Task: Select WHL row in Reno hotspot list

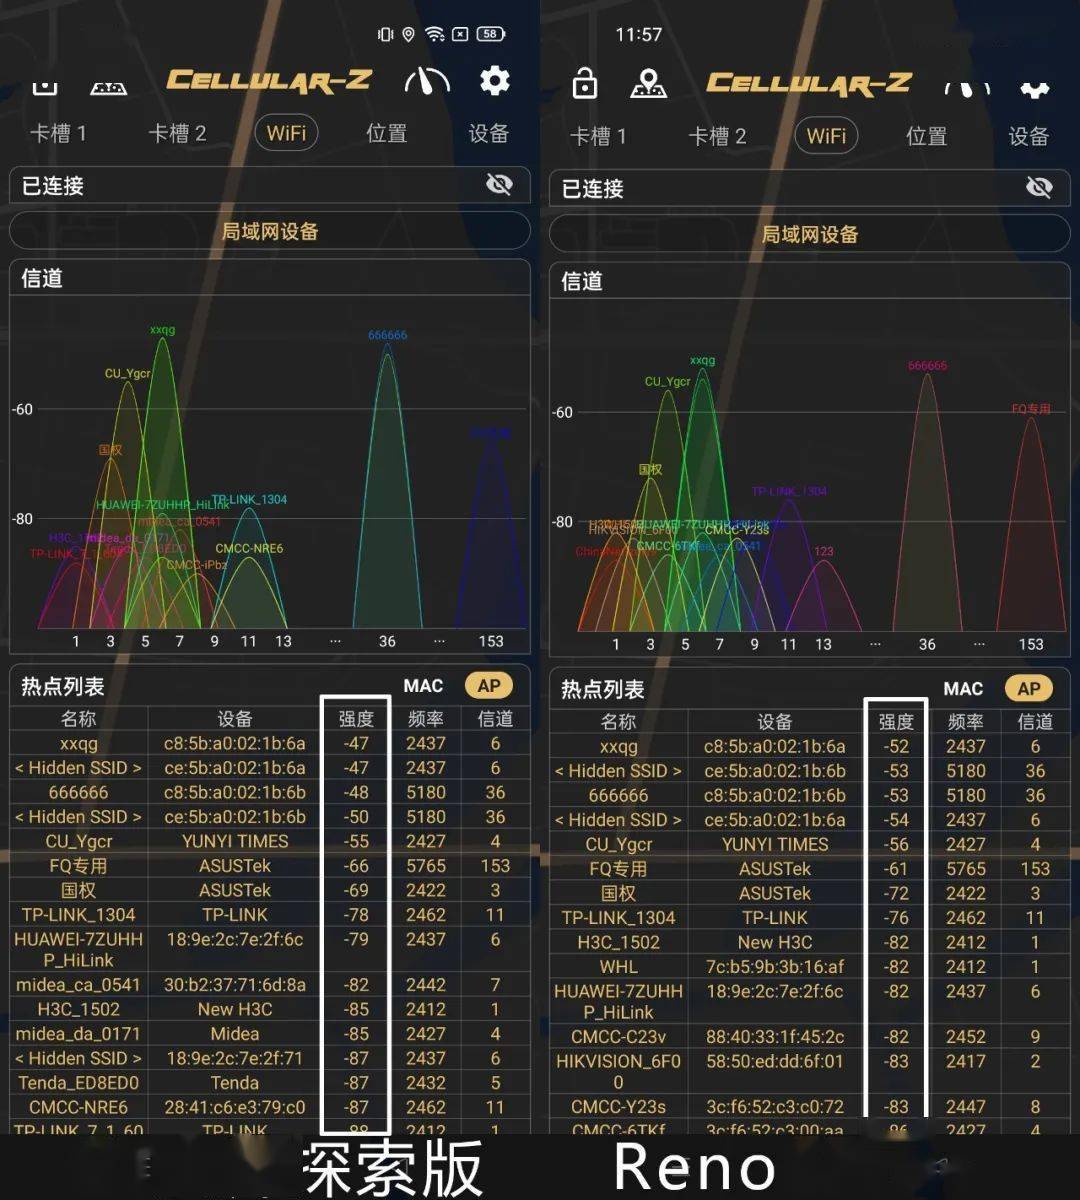Action: coord(810,967)
